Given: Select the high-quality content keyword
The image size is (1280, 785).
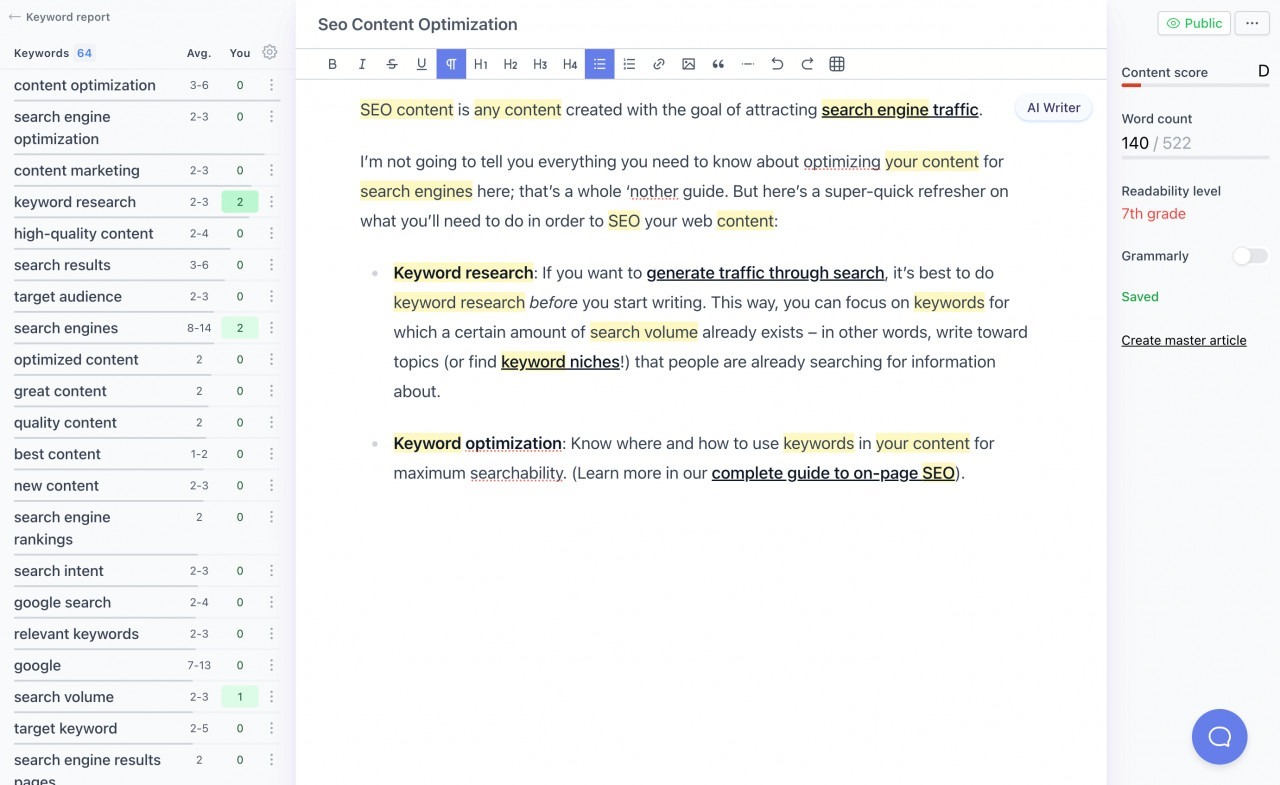Looking at the screenshot, I should [x=84, y=234].
